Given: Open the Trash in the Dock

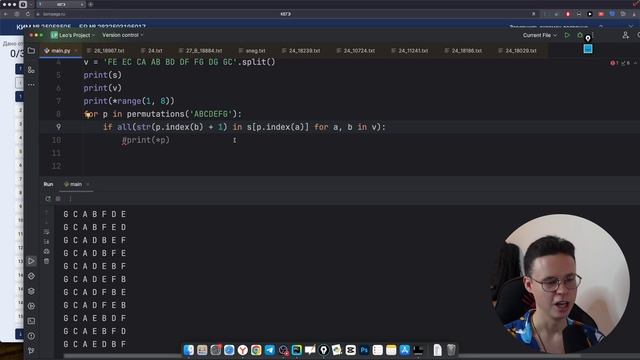Looking at the screenshot, I should (451, 350).
